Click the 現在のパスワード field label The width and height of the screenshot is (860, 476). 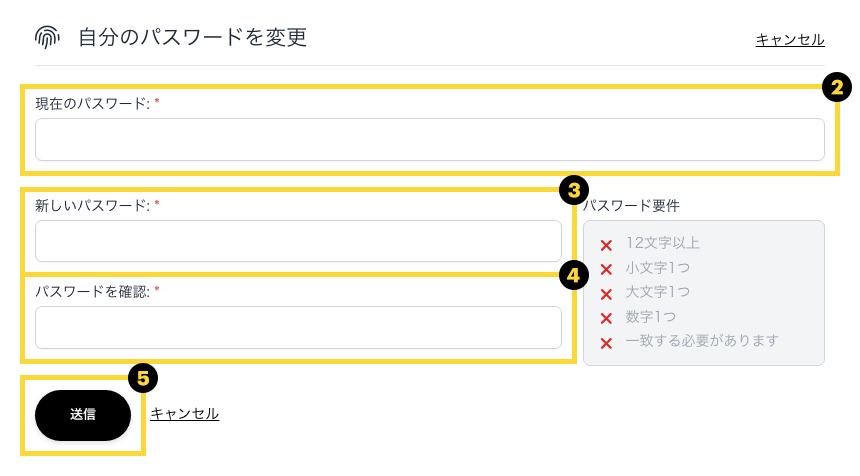tap(92, 103)
